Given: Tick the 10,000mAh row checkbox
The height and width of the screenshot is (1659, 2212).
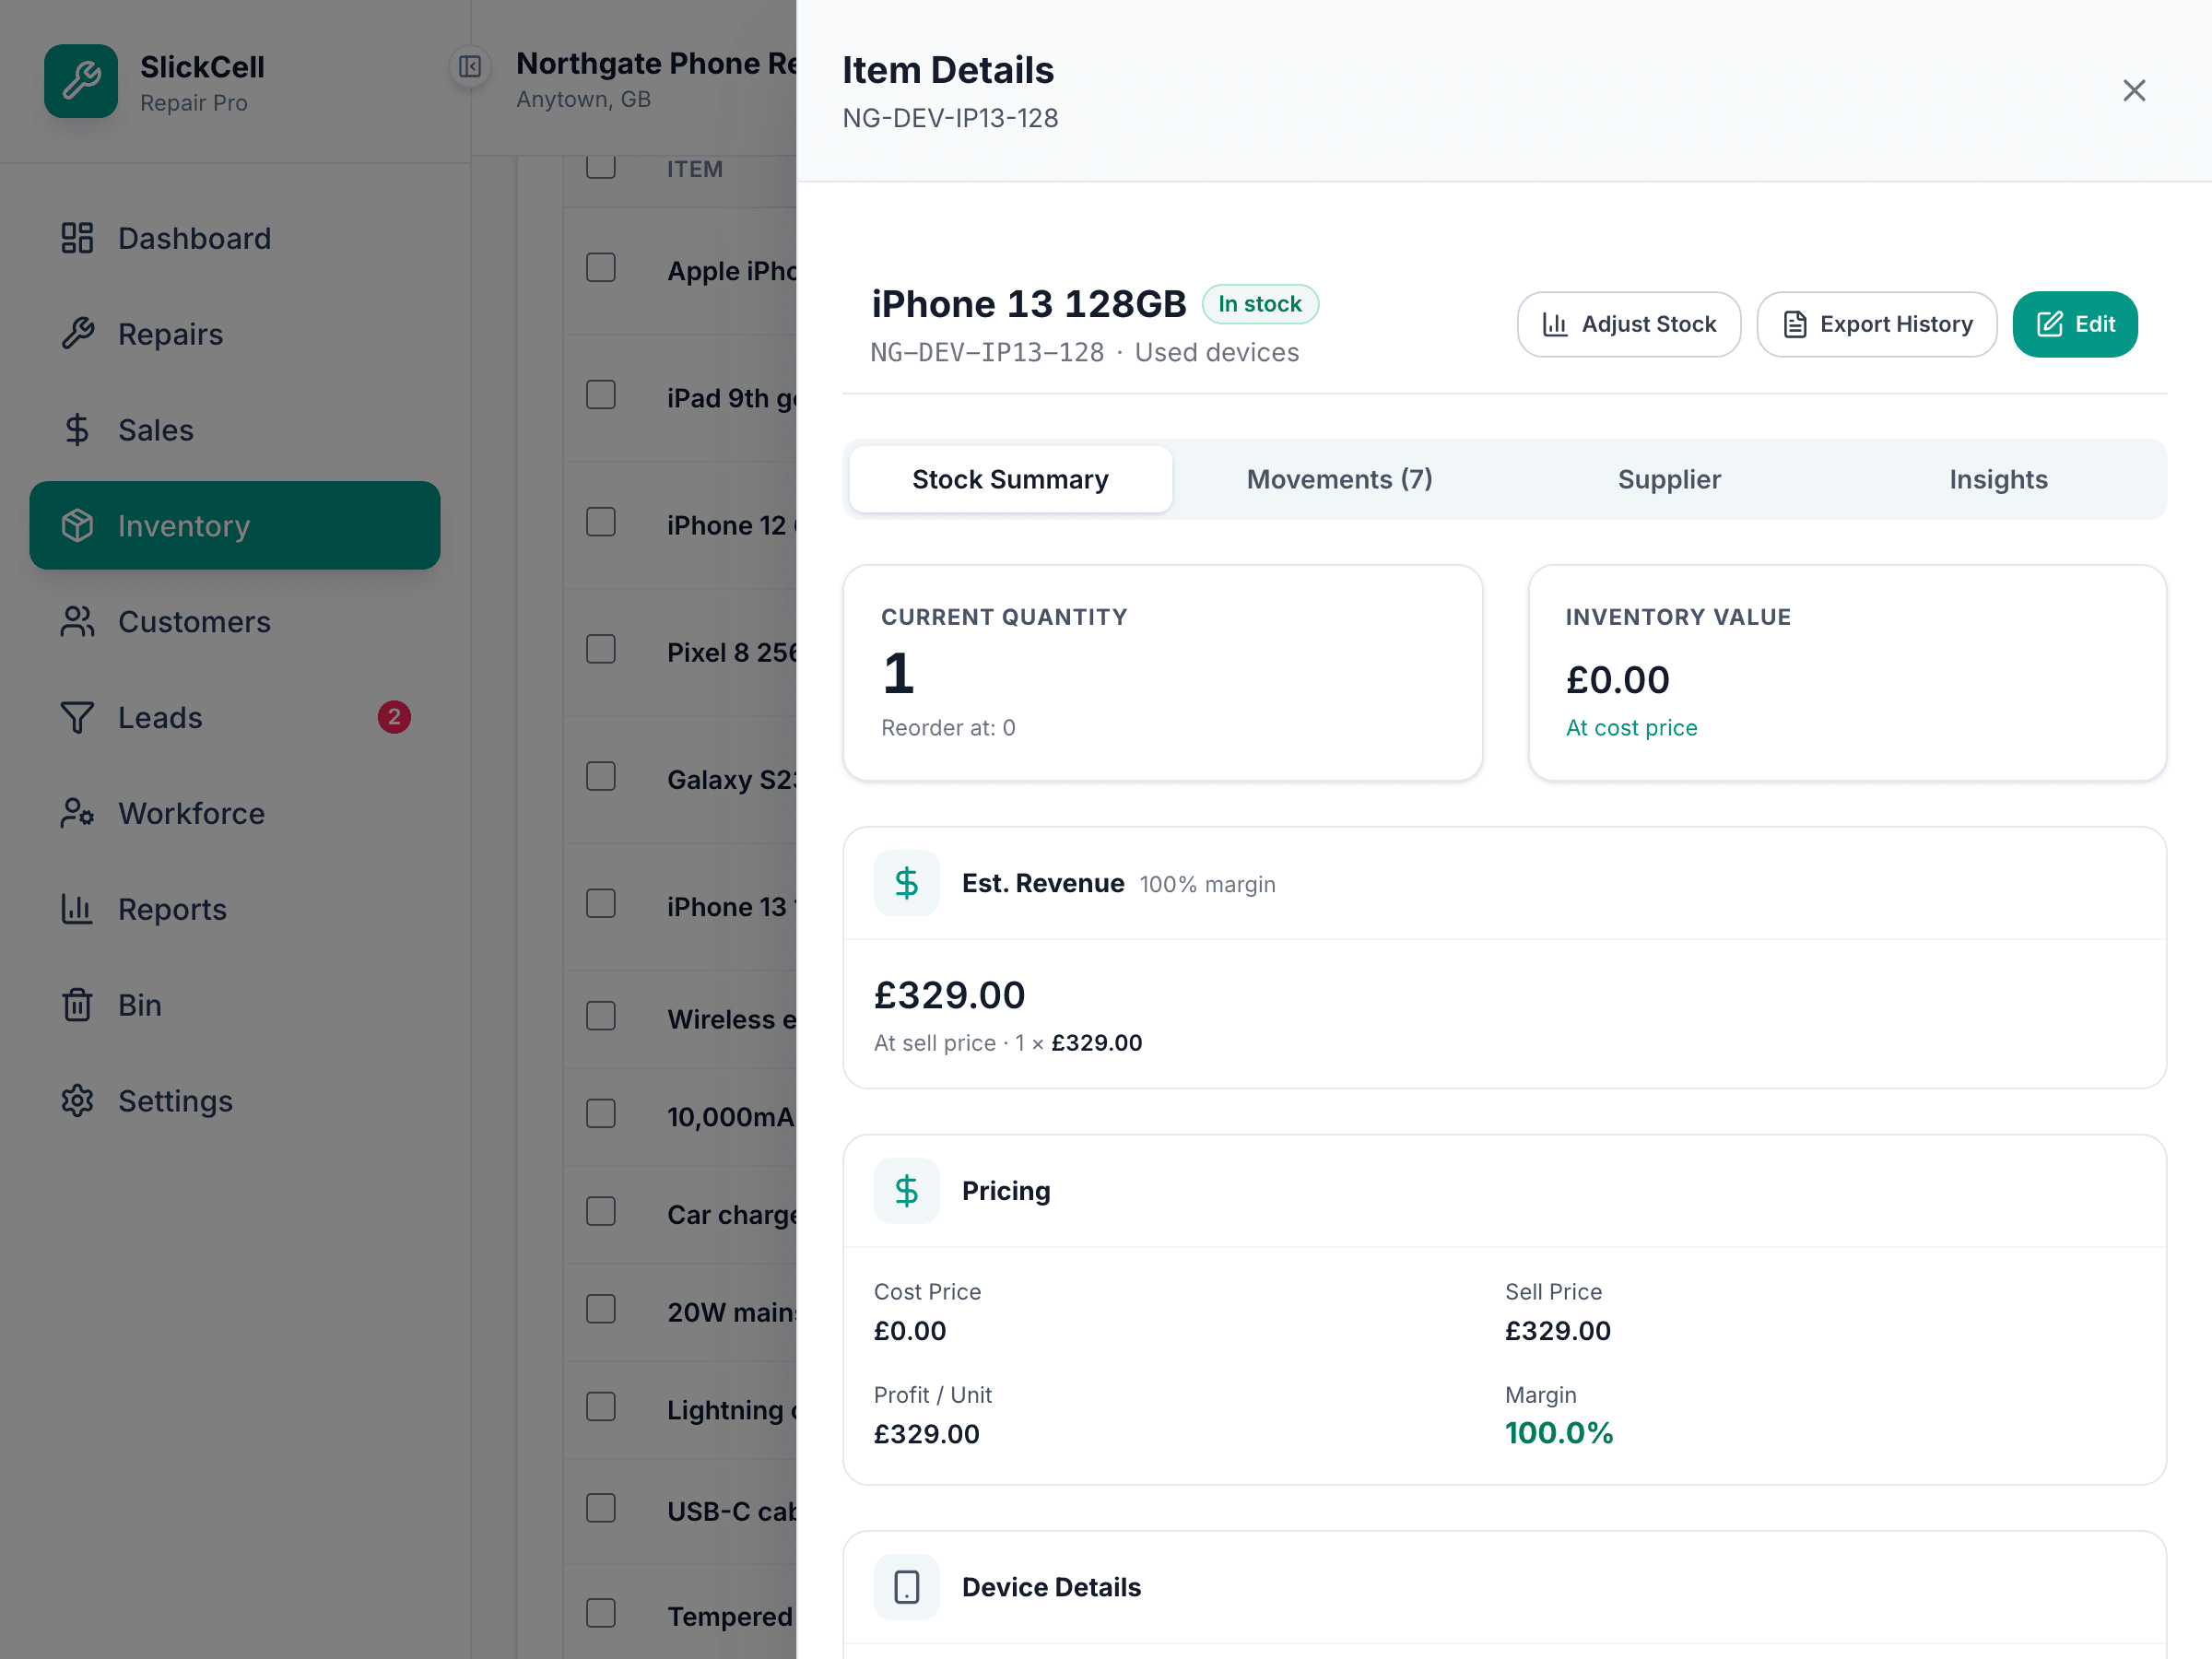Looking at the screenshot, I should [601, 1114].
